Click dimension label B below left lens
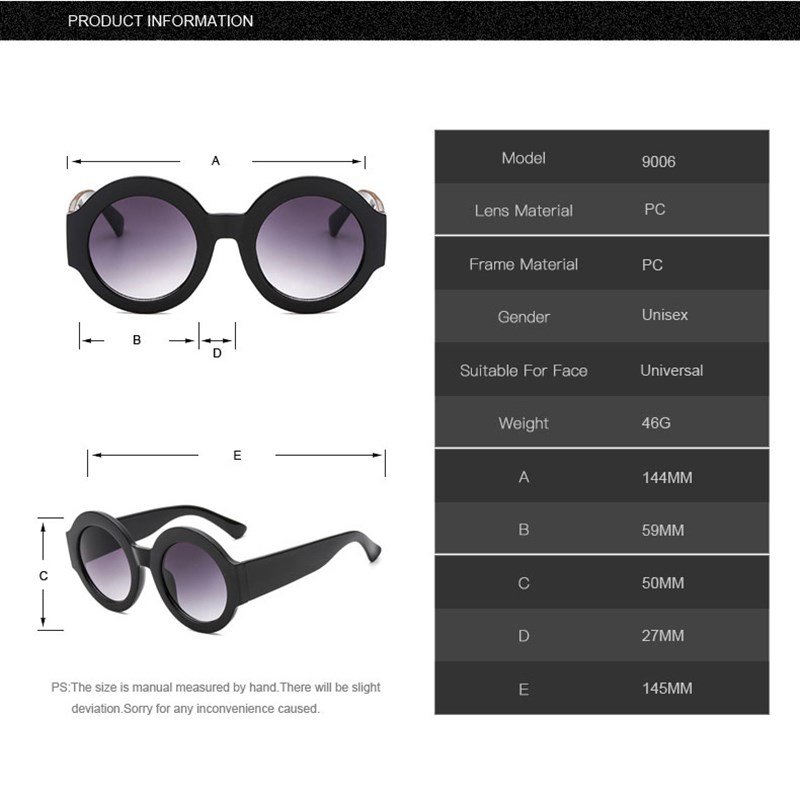This screenshot has height=800, width=800. [x=137, y=340]
